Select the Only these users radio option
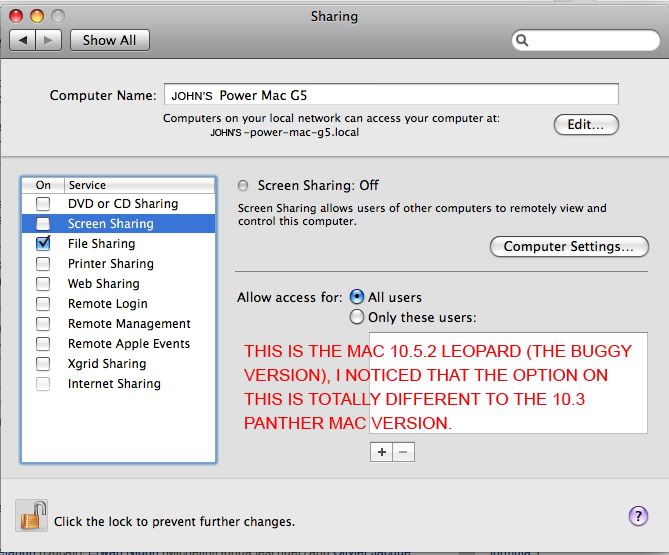Viewport: 669px width, 555px height. coord(357,317)
